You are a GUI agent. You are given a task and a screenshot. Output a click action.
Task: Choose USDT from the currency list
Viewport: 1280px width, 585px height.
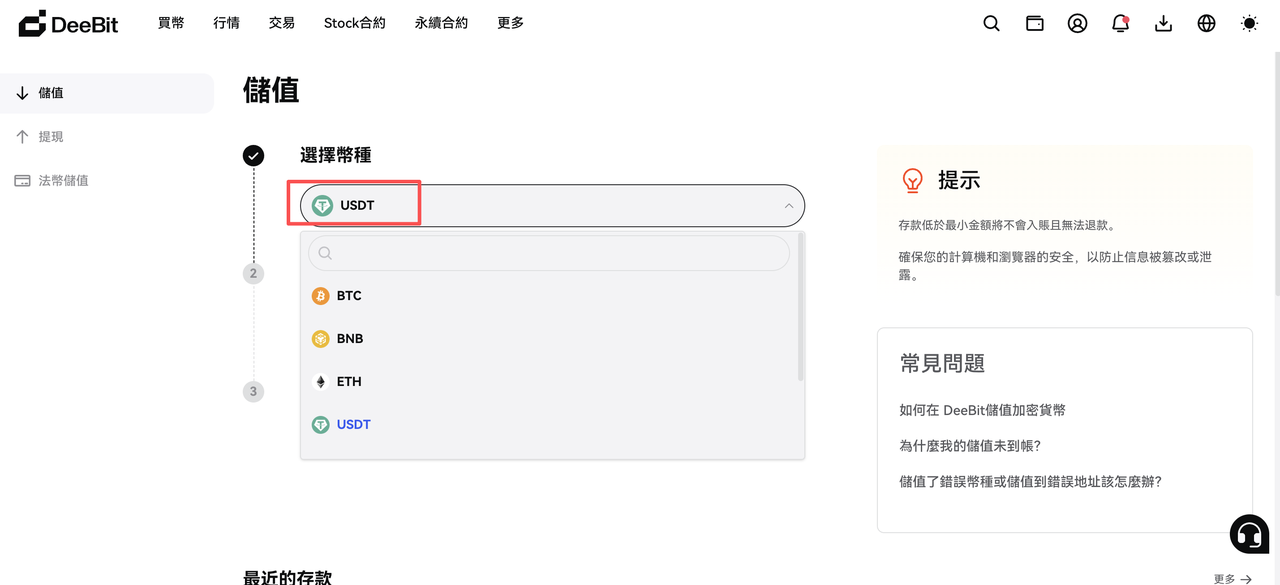549,425
